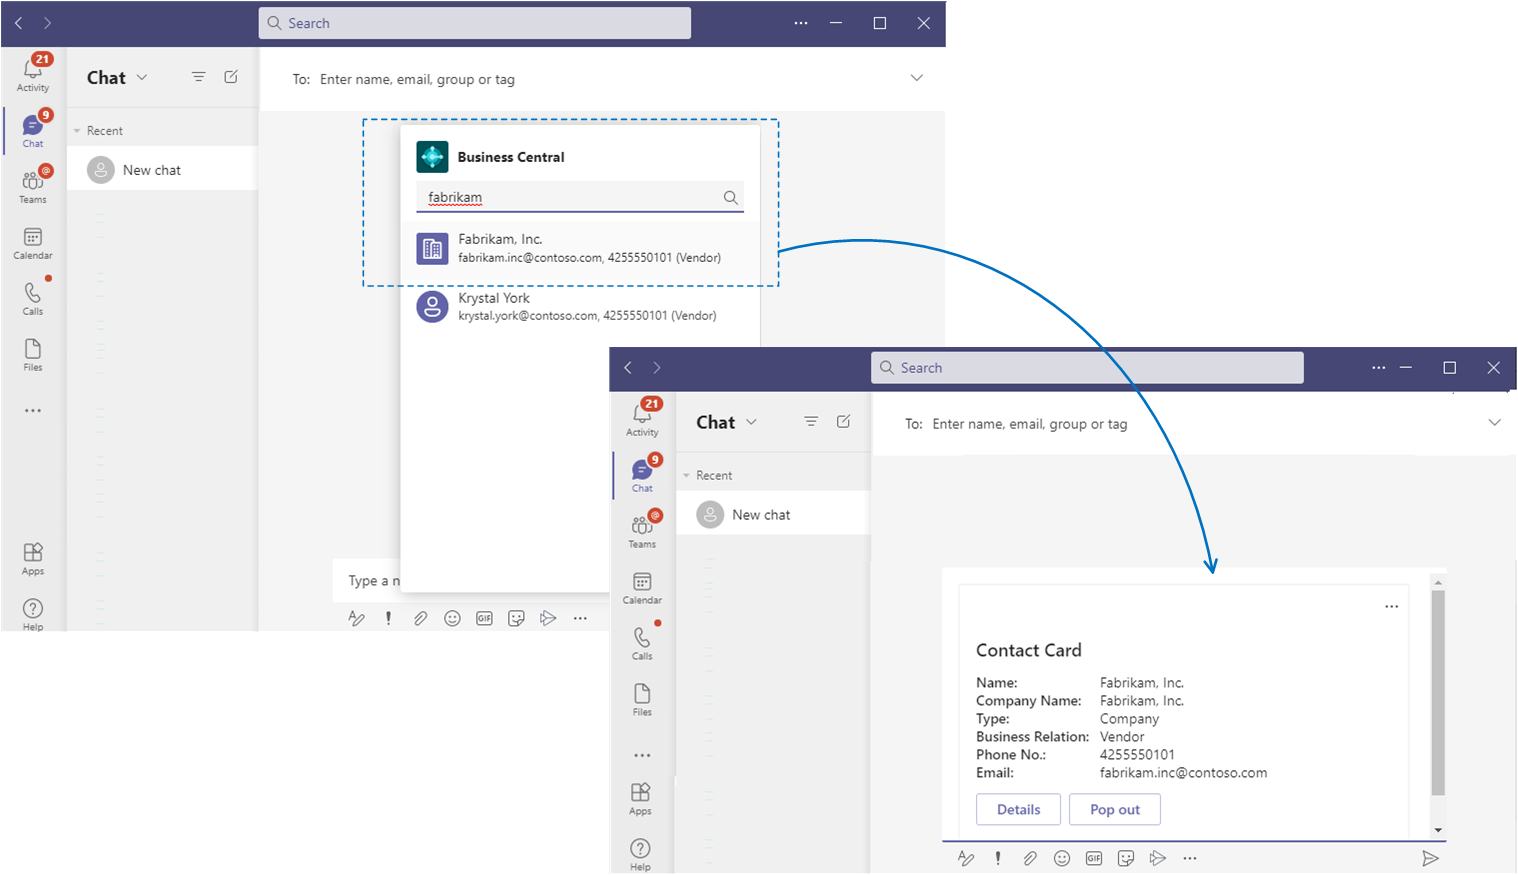Open more apps ellipsis in back window sidebar
Viewport: 1518px width, 875px height.
[x=33, y=411]
